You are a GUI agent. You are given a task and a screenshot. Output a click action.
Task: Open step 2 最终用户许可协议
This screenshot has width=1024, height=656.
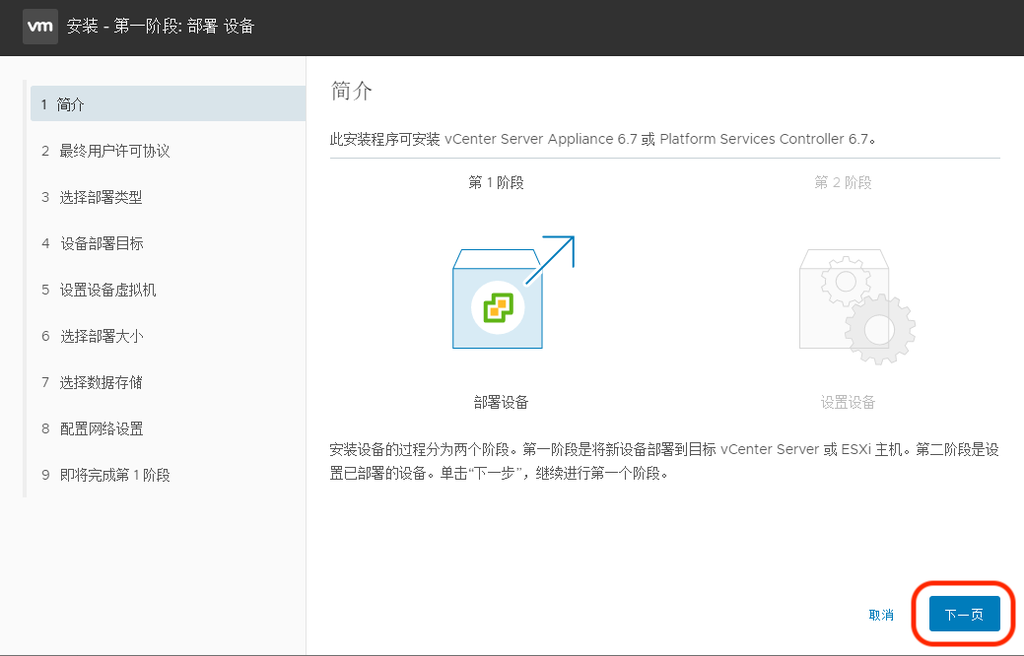coord(110,150)
